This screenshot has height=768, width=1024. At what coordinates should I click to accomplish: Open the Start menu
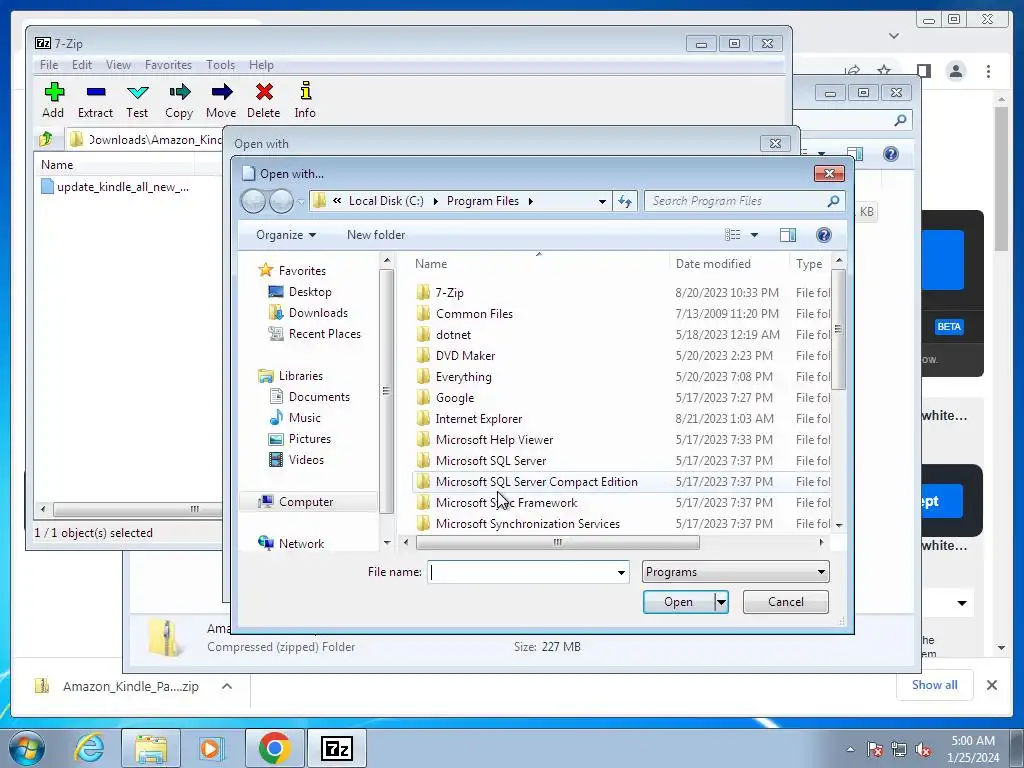pyautogui.click(x=25, y=748)
